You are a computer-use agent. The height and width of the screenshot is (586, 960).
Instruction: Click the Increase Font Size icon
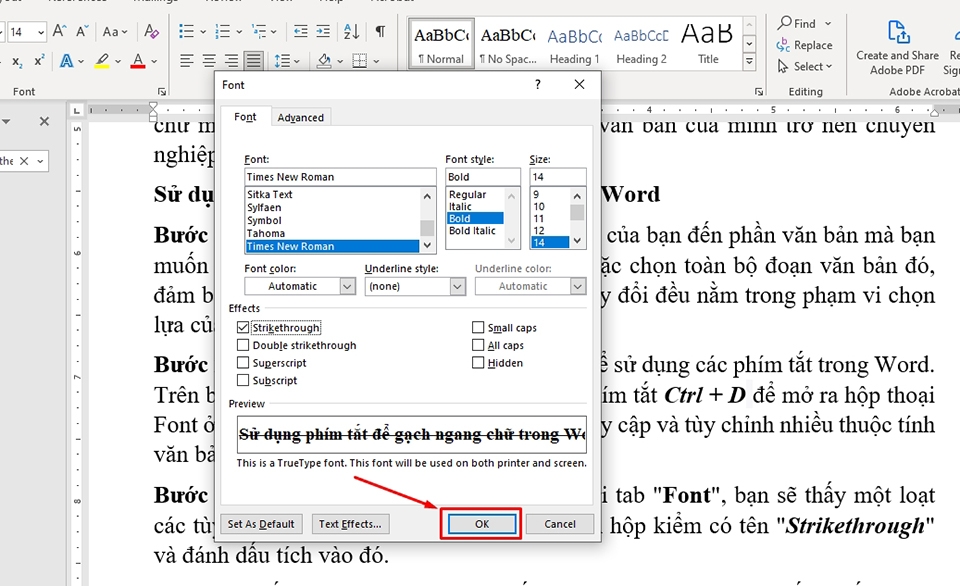[59, 31]
